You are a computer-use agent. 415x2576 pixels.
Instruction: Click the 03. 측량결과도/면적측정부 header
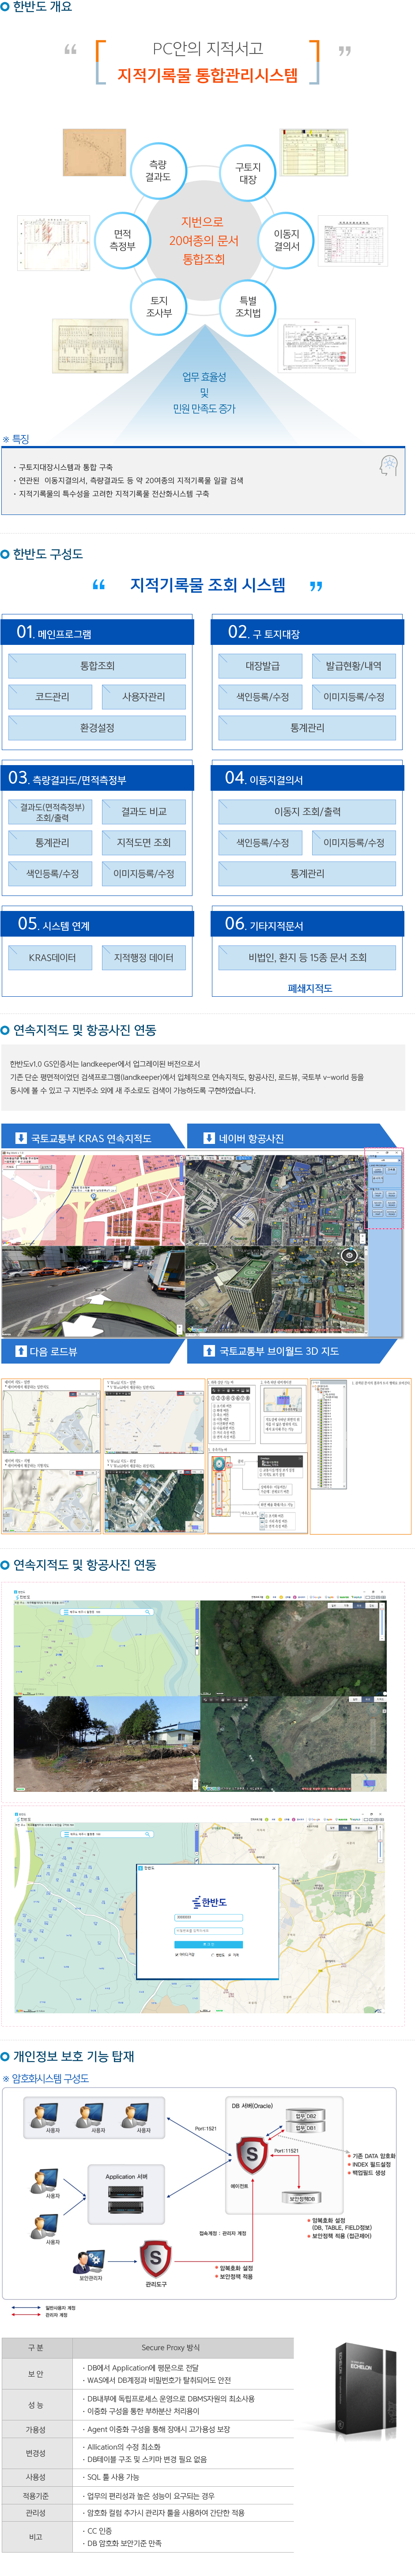click(x=97, y=778)
